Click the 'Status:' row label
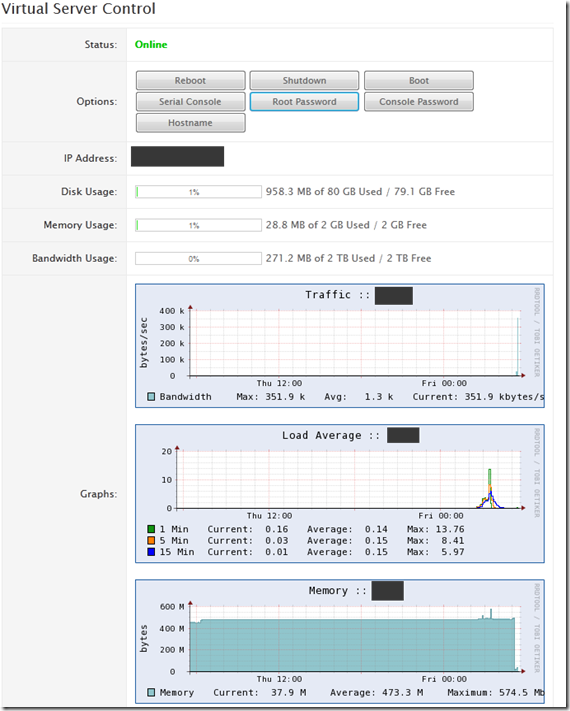 (101, 44)
